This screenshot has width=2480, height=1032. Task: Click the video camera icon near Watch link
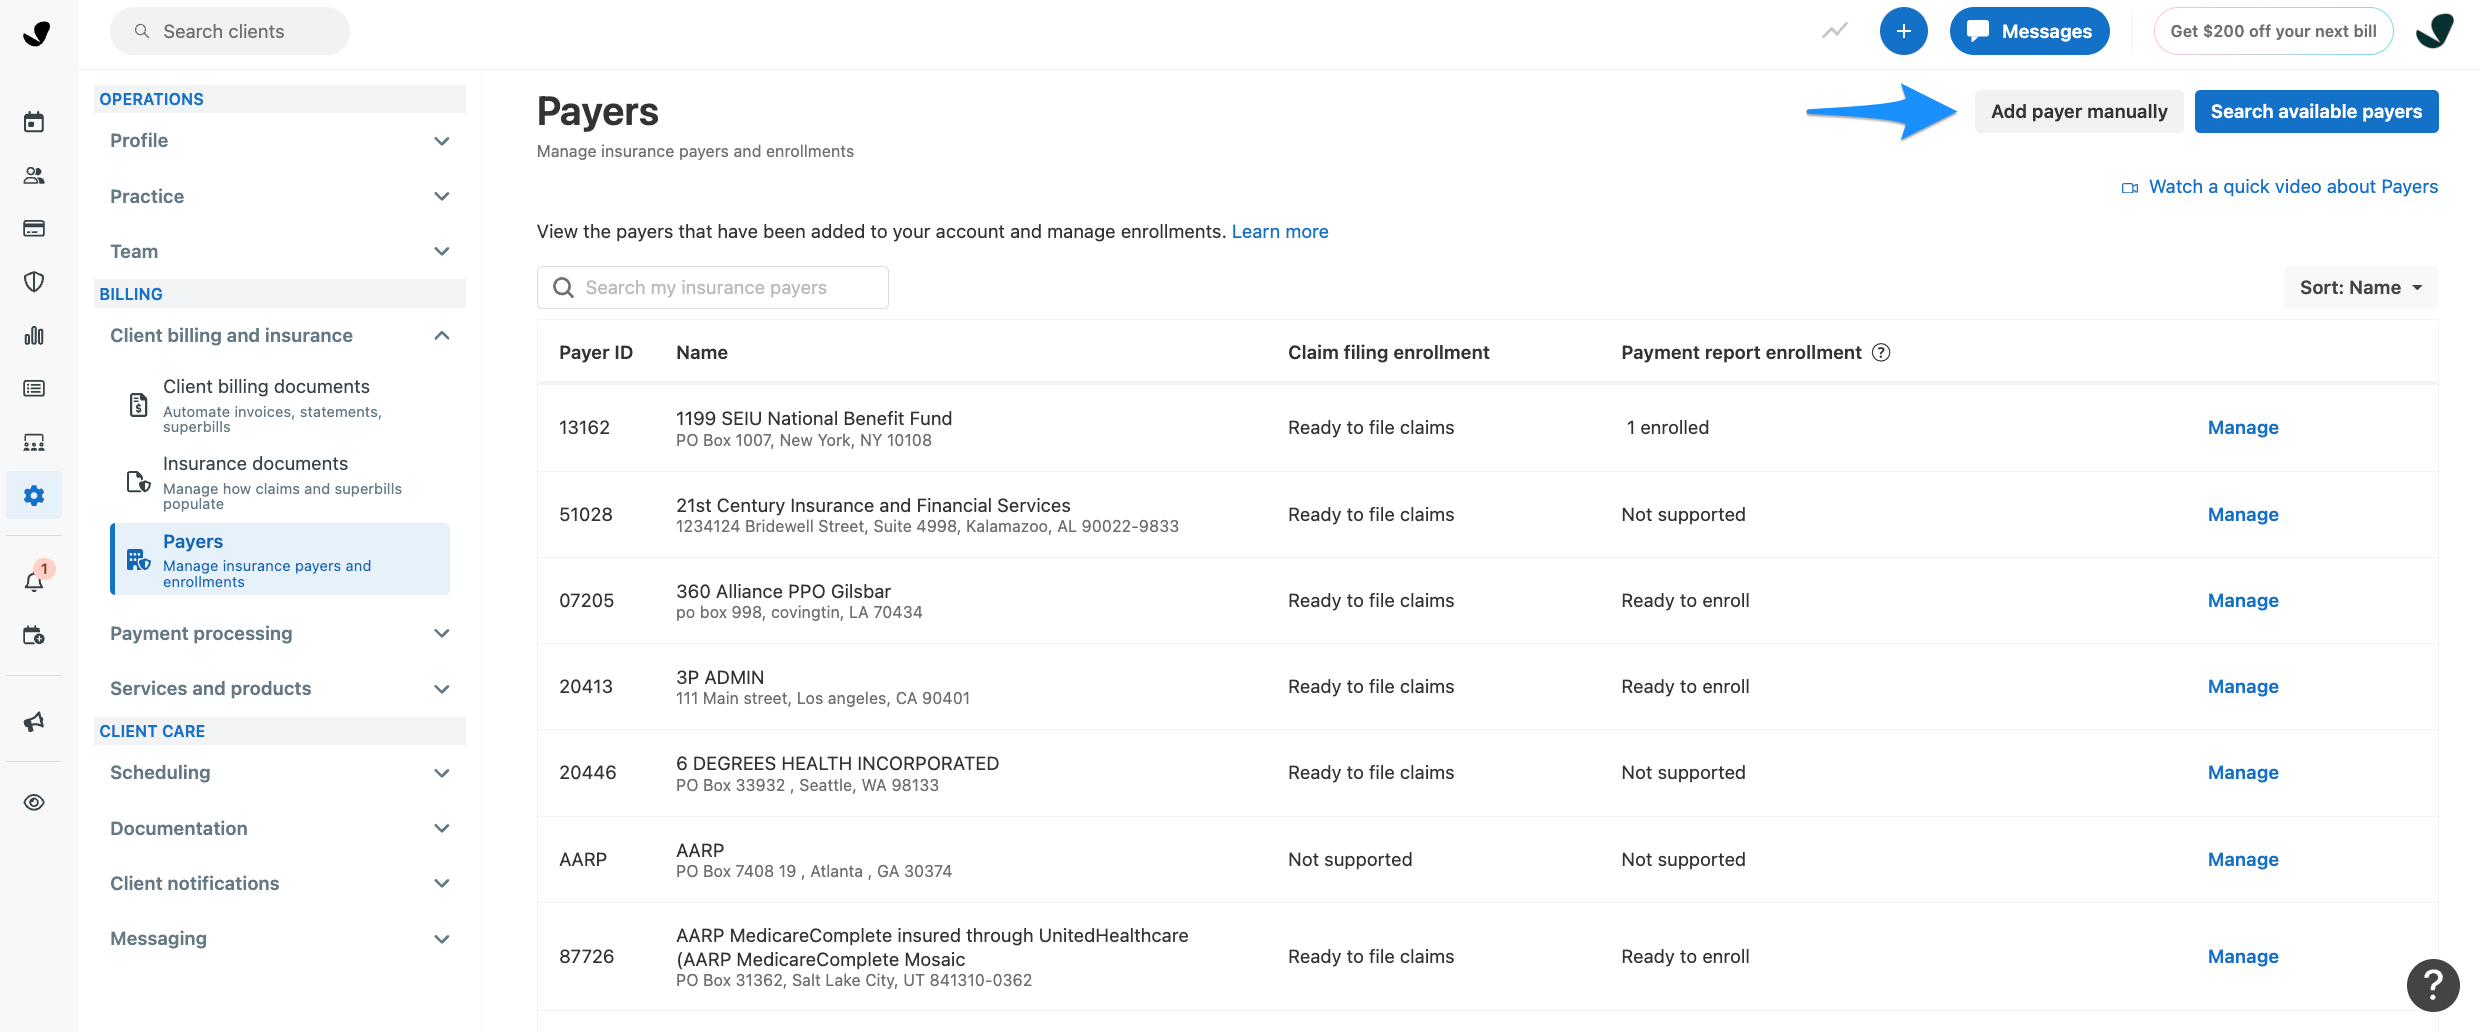click(2130, 187)
